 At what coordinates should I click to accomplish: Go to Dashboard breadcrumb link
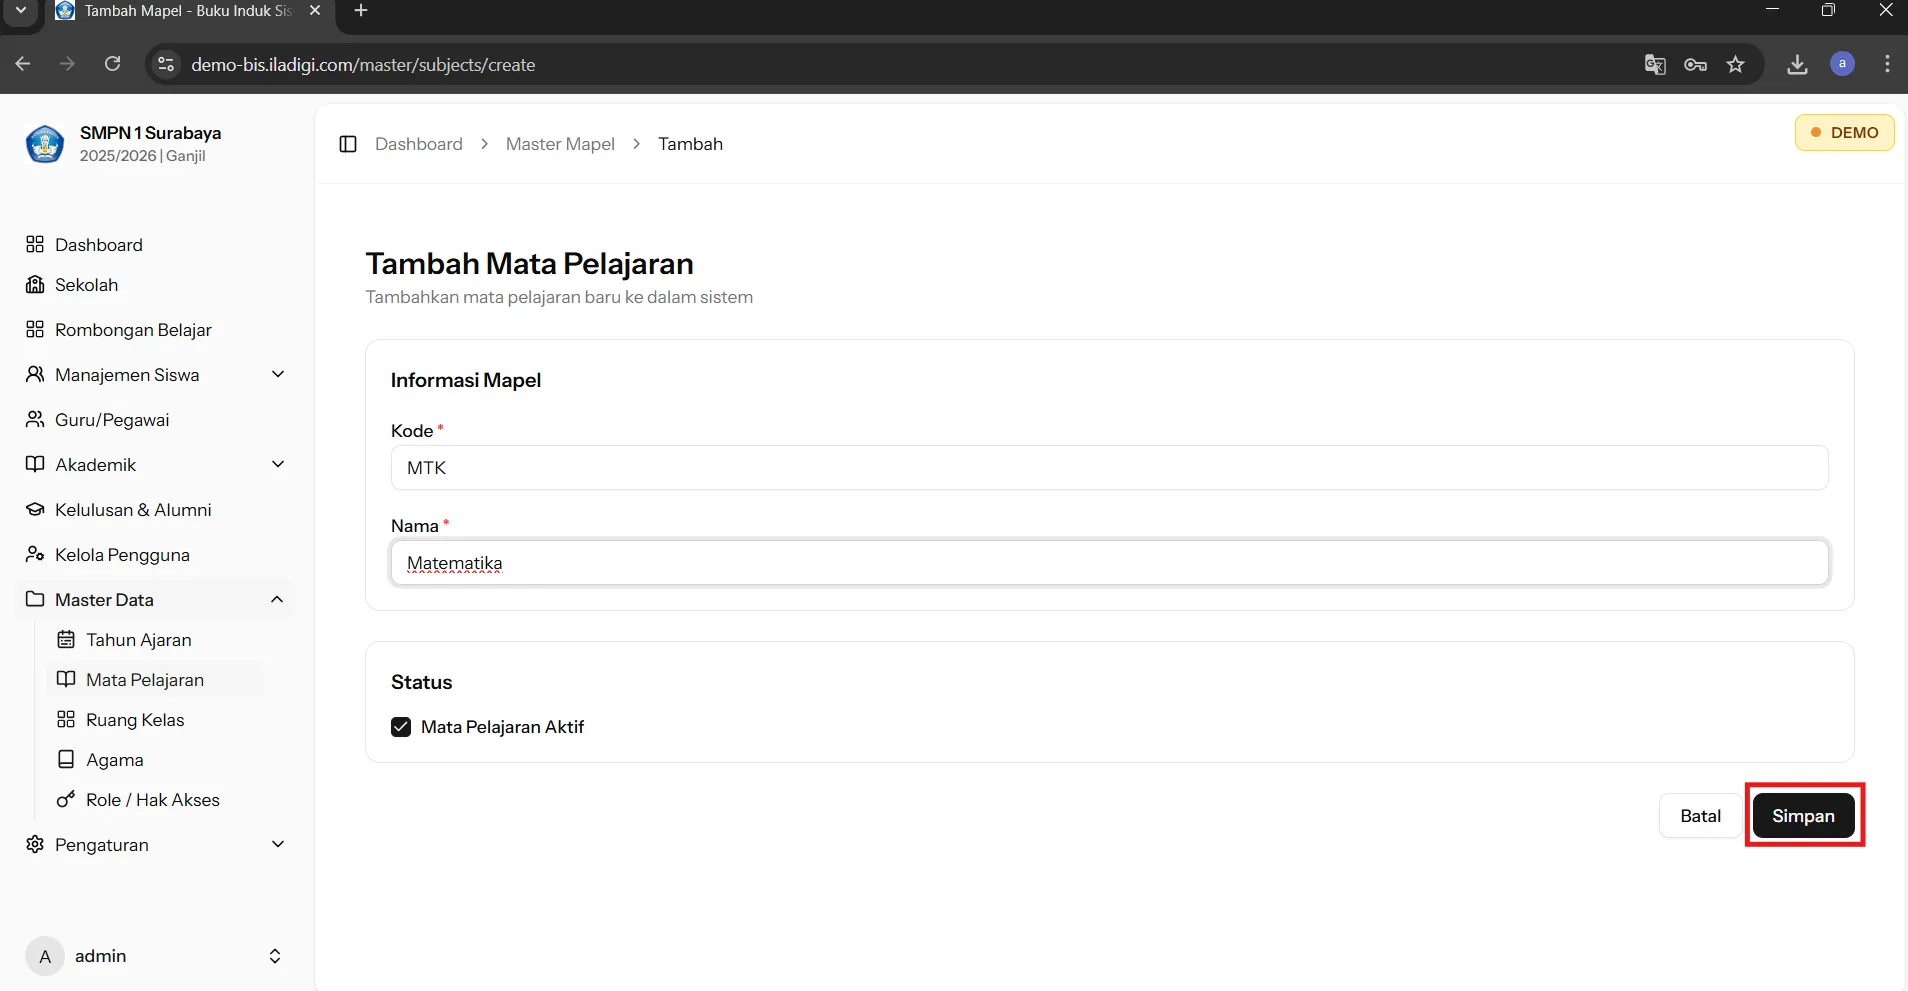click(x=418, y=144)
